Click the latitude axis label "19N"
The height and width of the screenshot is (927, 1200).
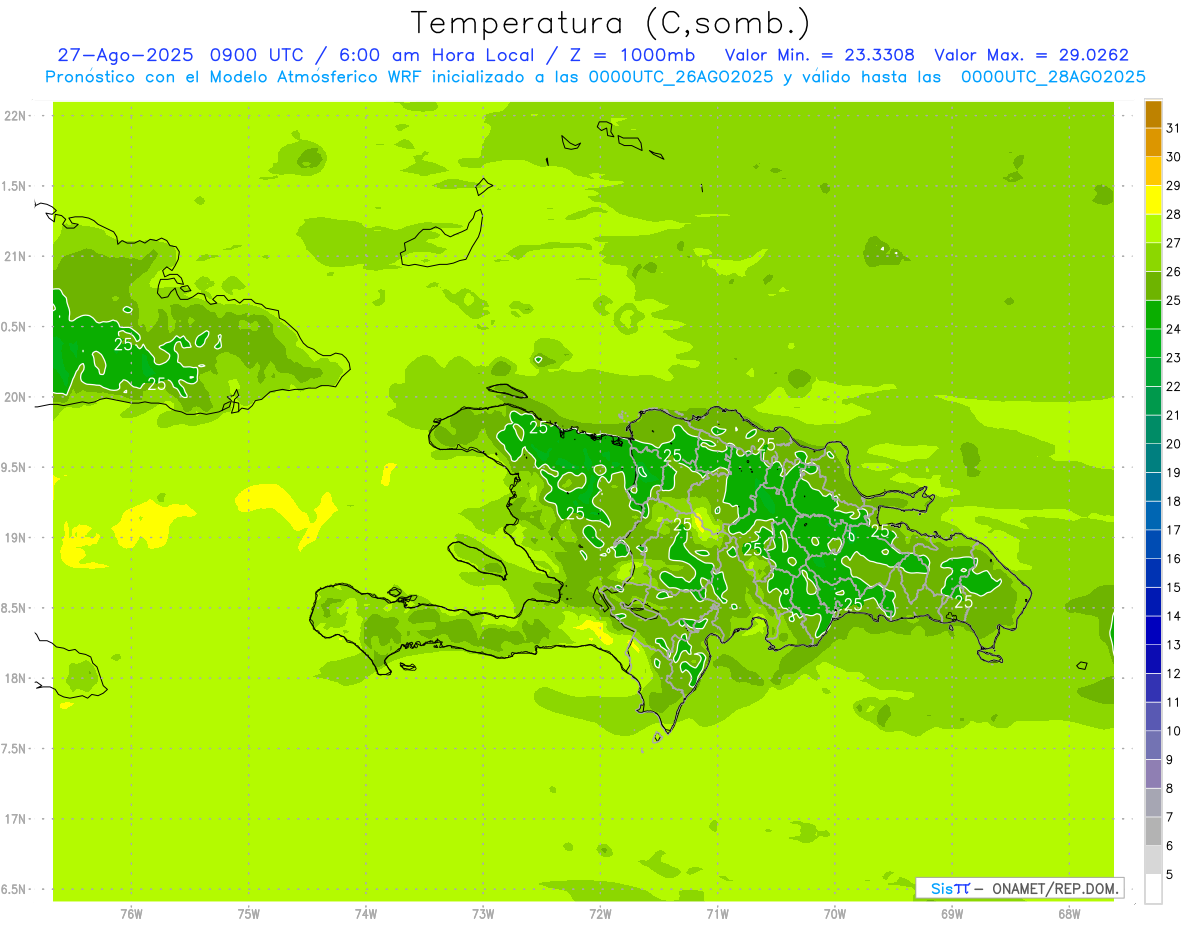pos(14,538)
